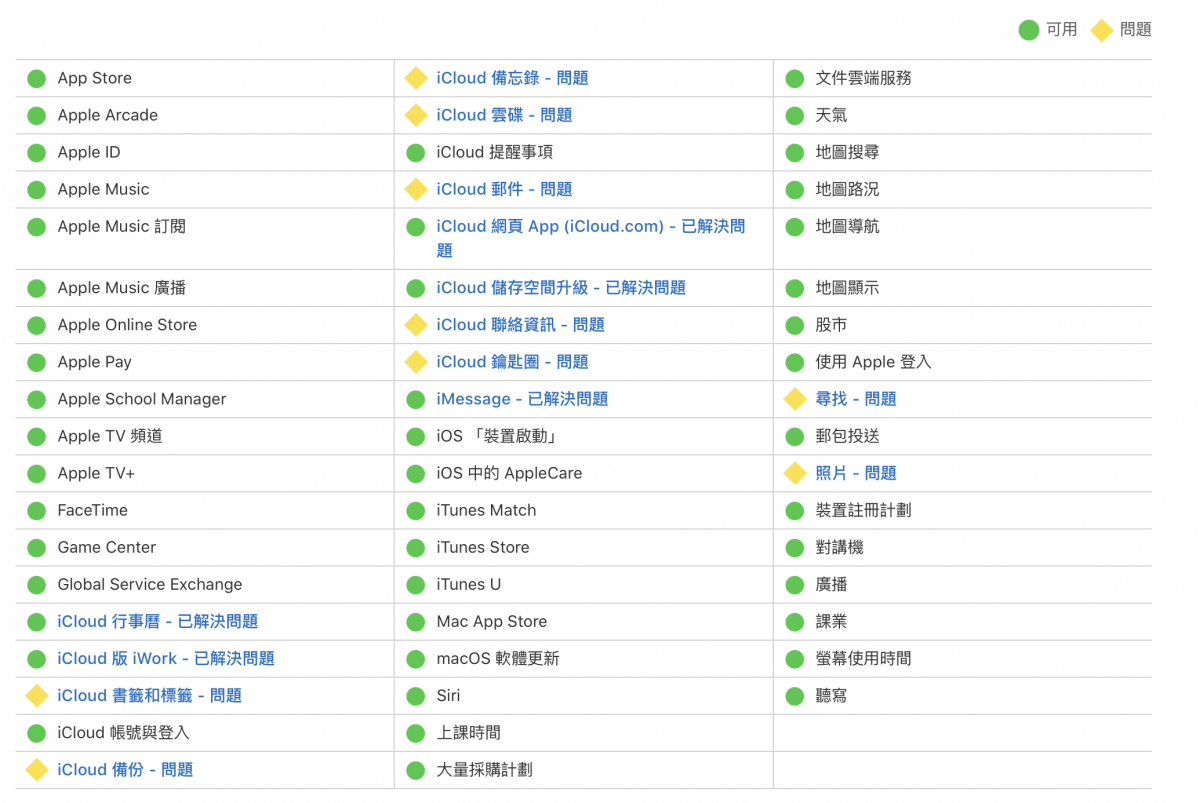
Task: Select 螢幕使用時間 text
Action: [x=863, y=658]
